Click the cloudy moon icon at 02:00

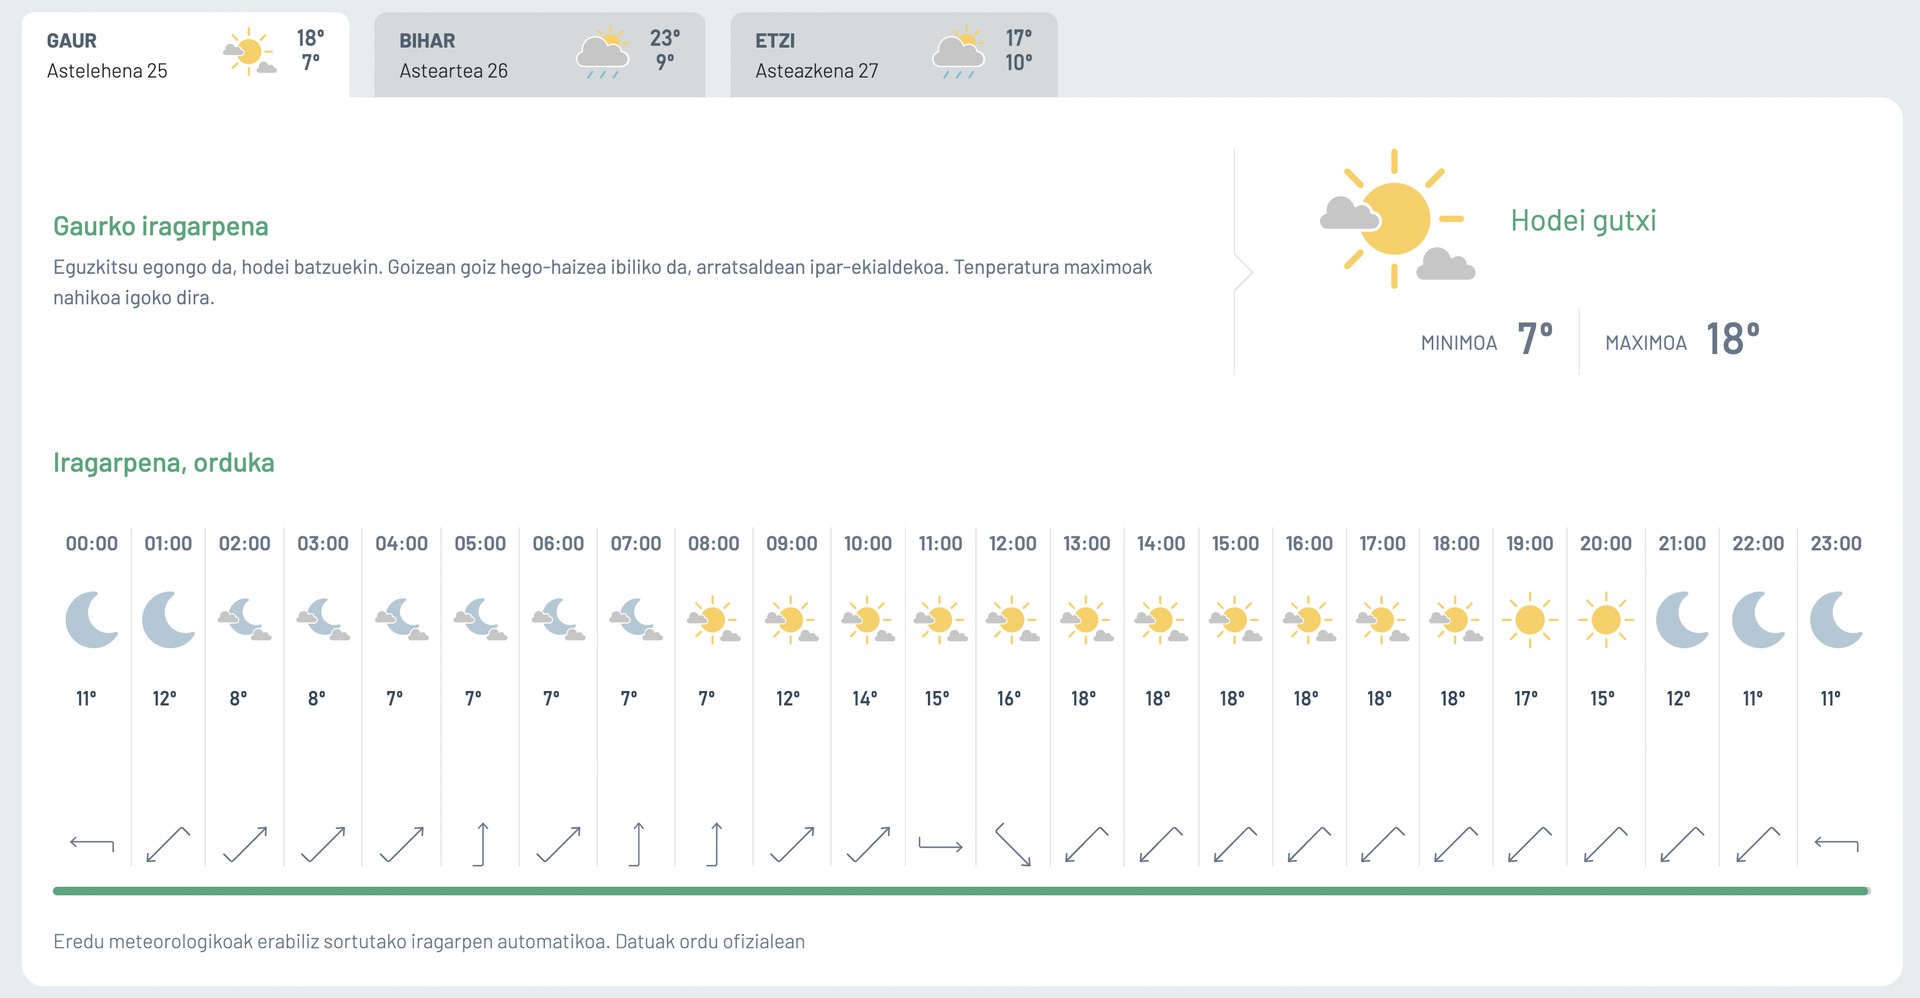click(x=245, y=620)
